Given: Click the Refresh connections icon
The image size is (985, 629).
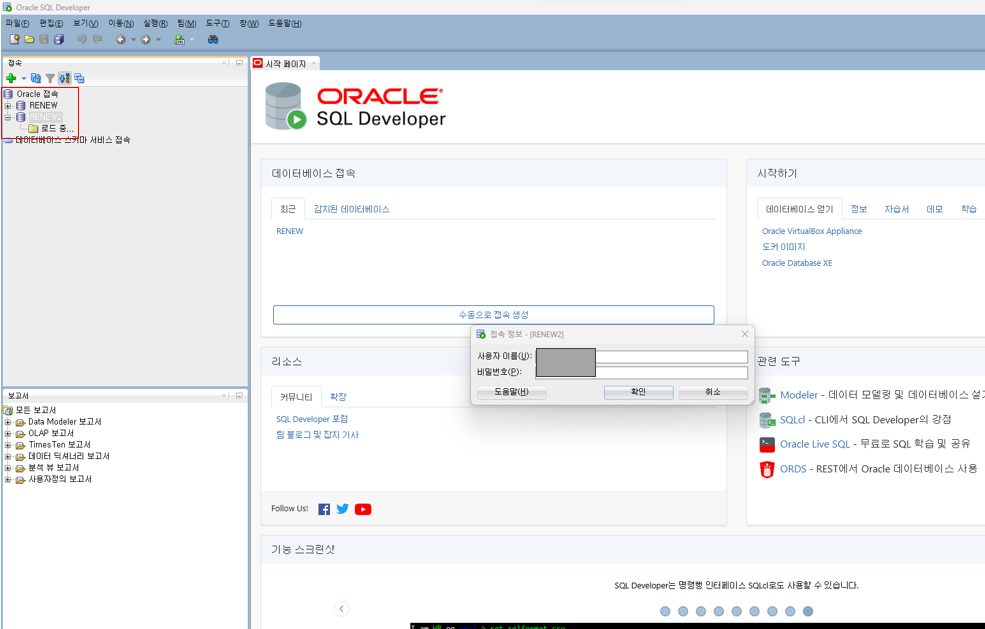Looking at the screenshot, I should click(36, 78).
